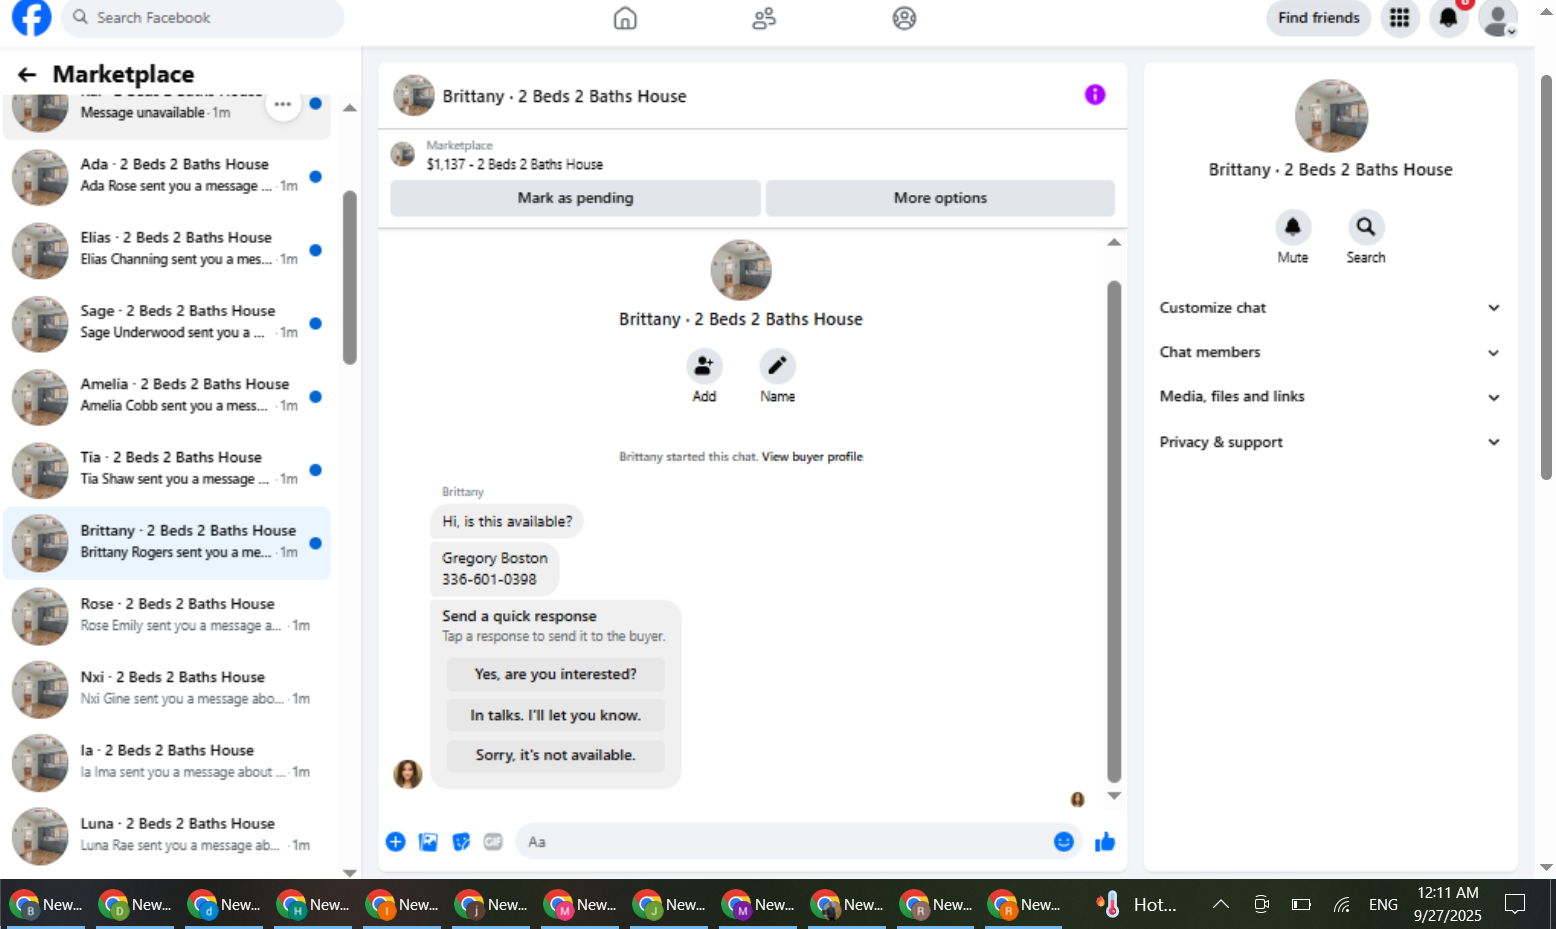1556x929 pixels.
Task: Click the Name pencil edit icon
Action: 777,366
